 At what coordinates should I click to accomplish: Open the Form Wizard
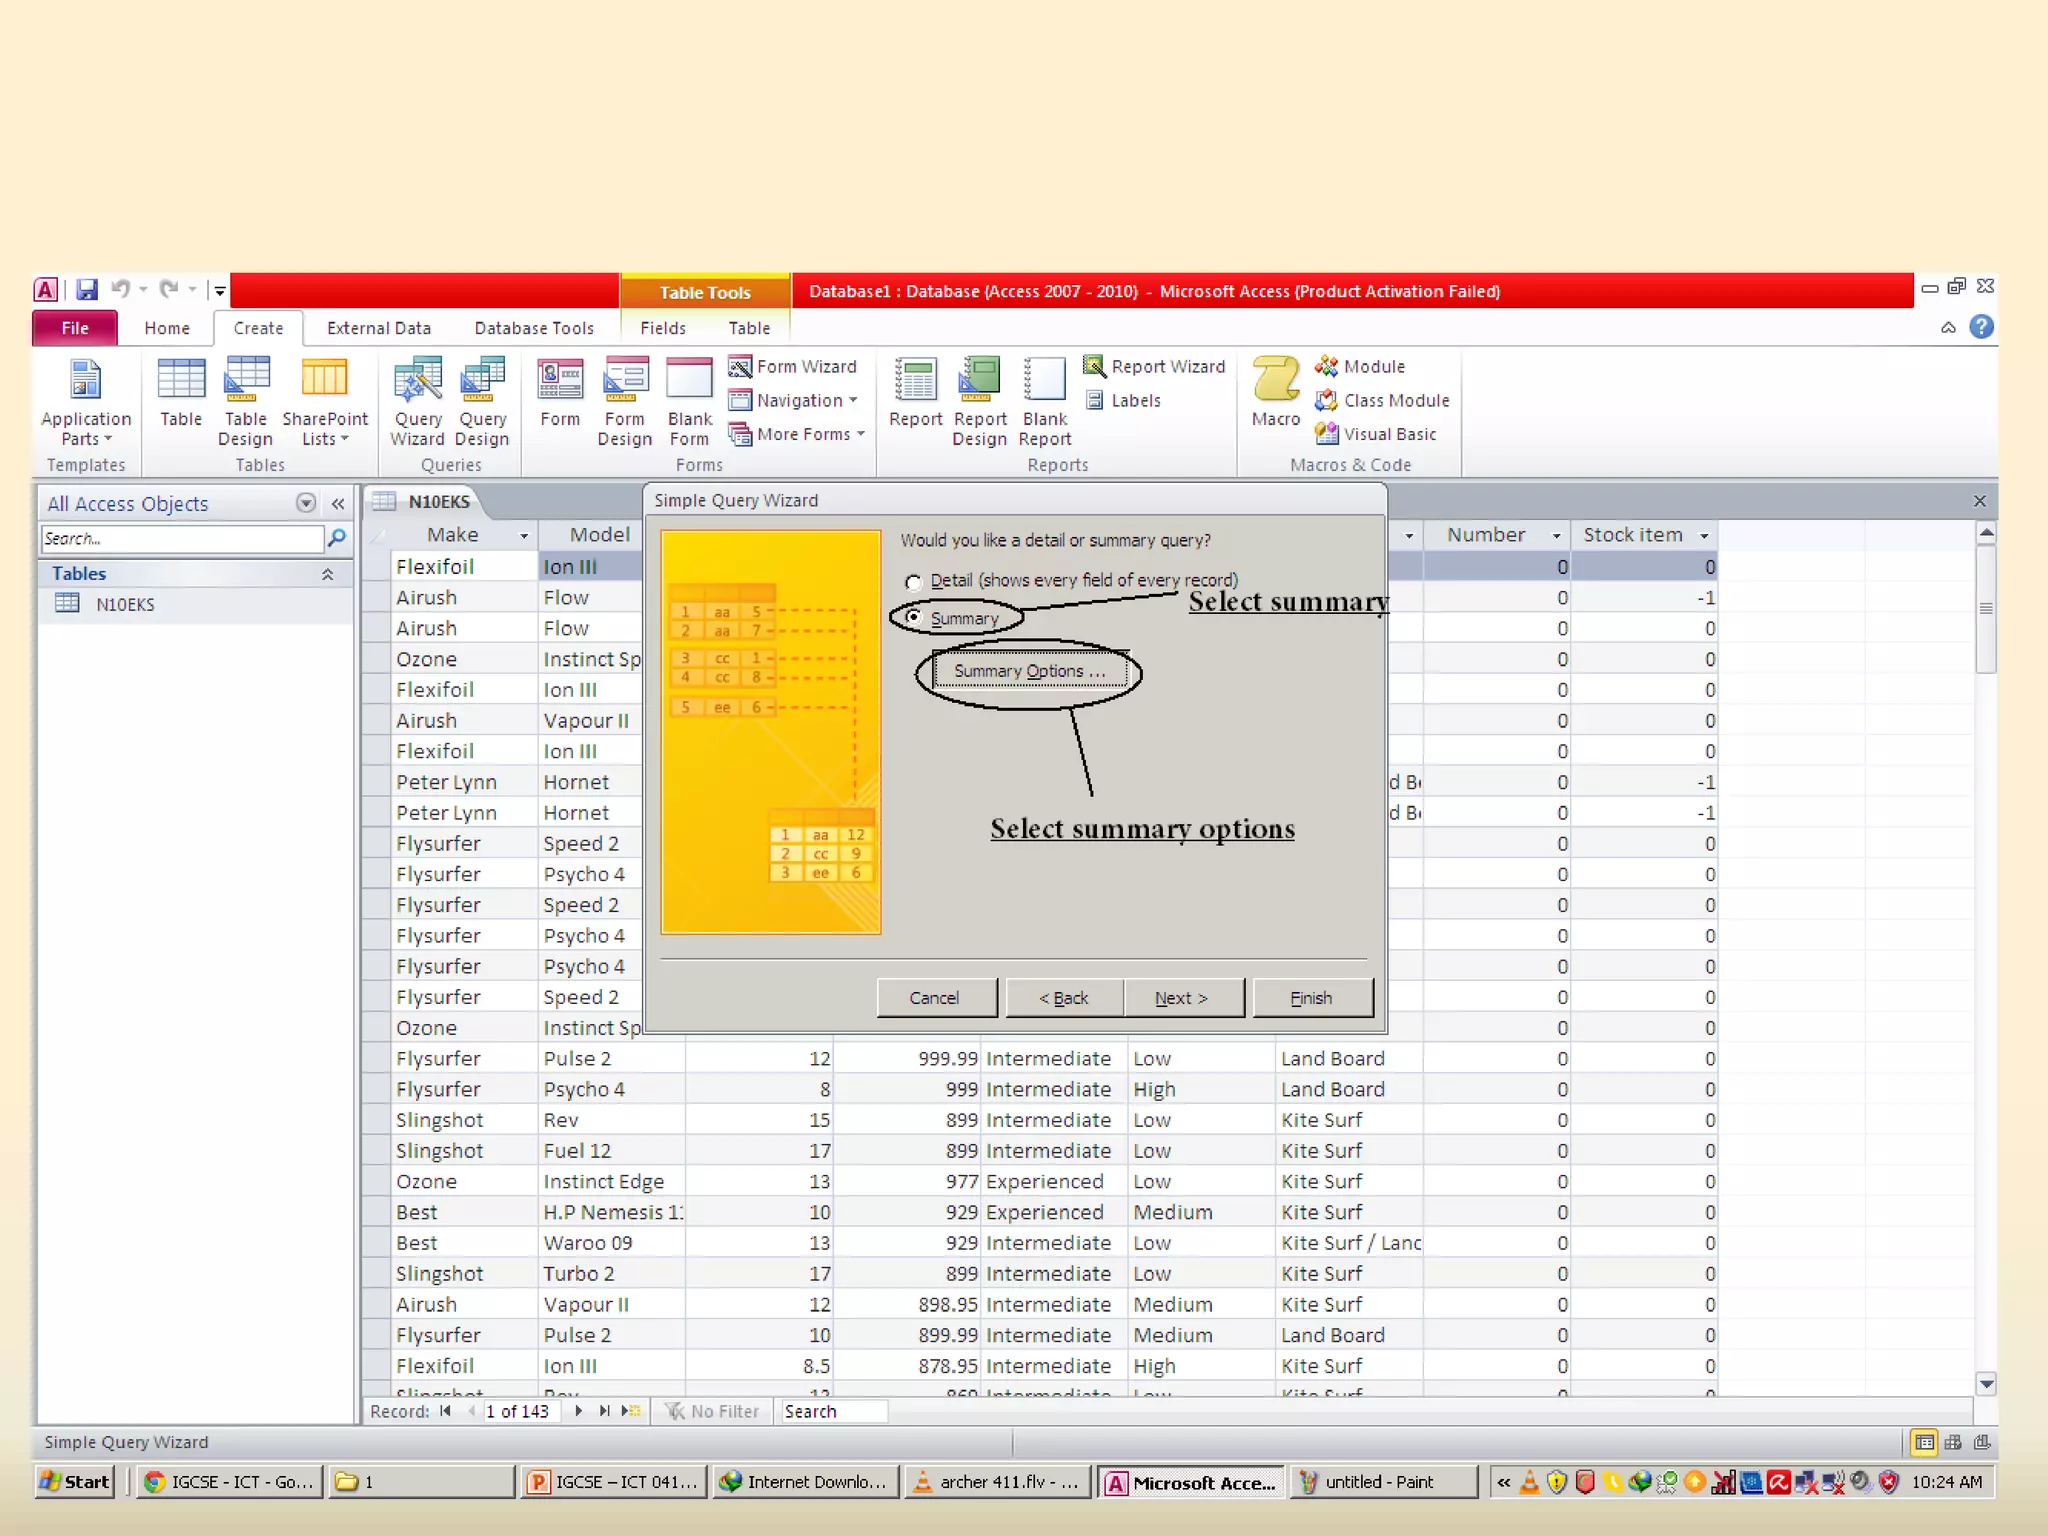(x=793, y=367)
